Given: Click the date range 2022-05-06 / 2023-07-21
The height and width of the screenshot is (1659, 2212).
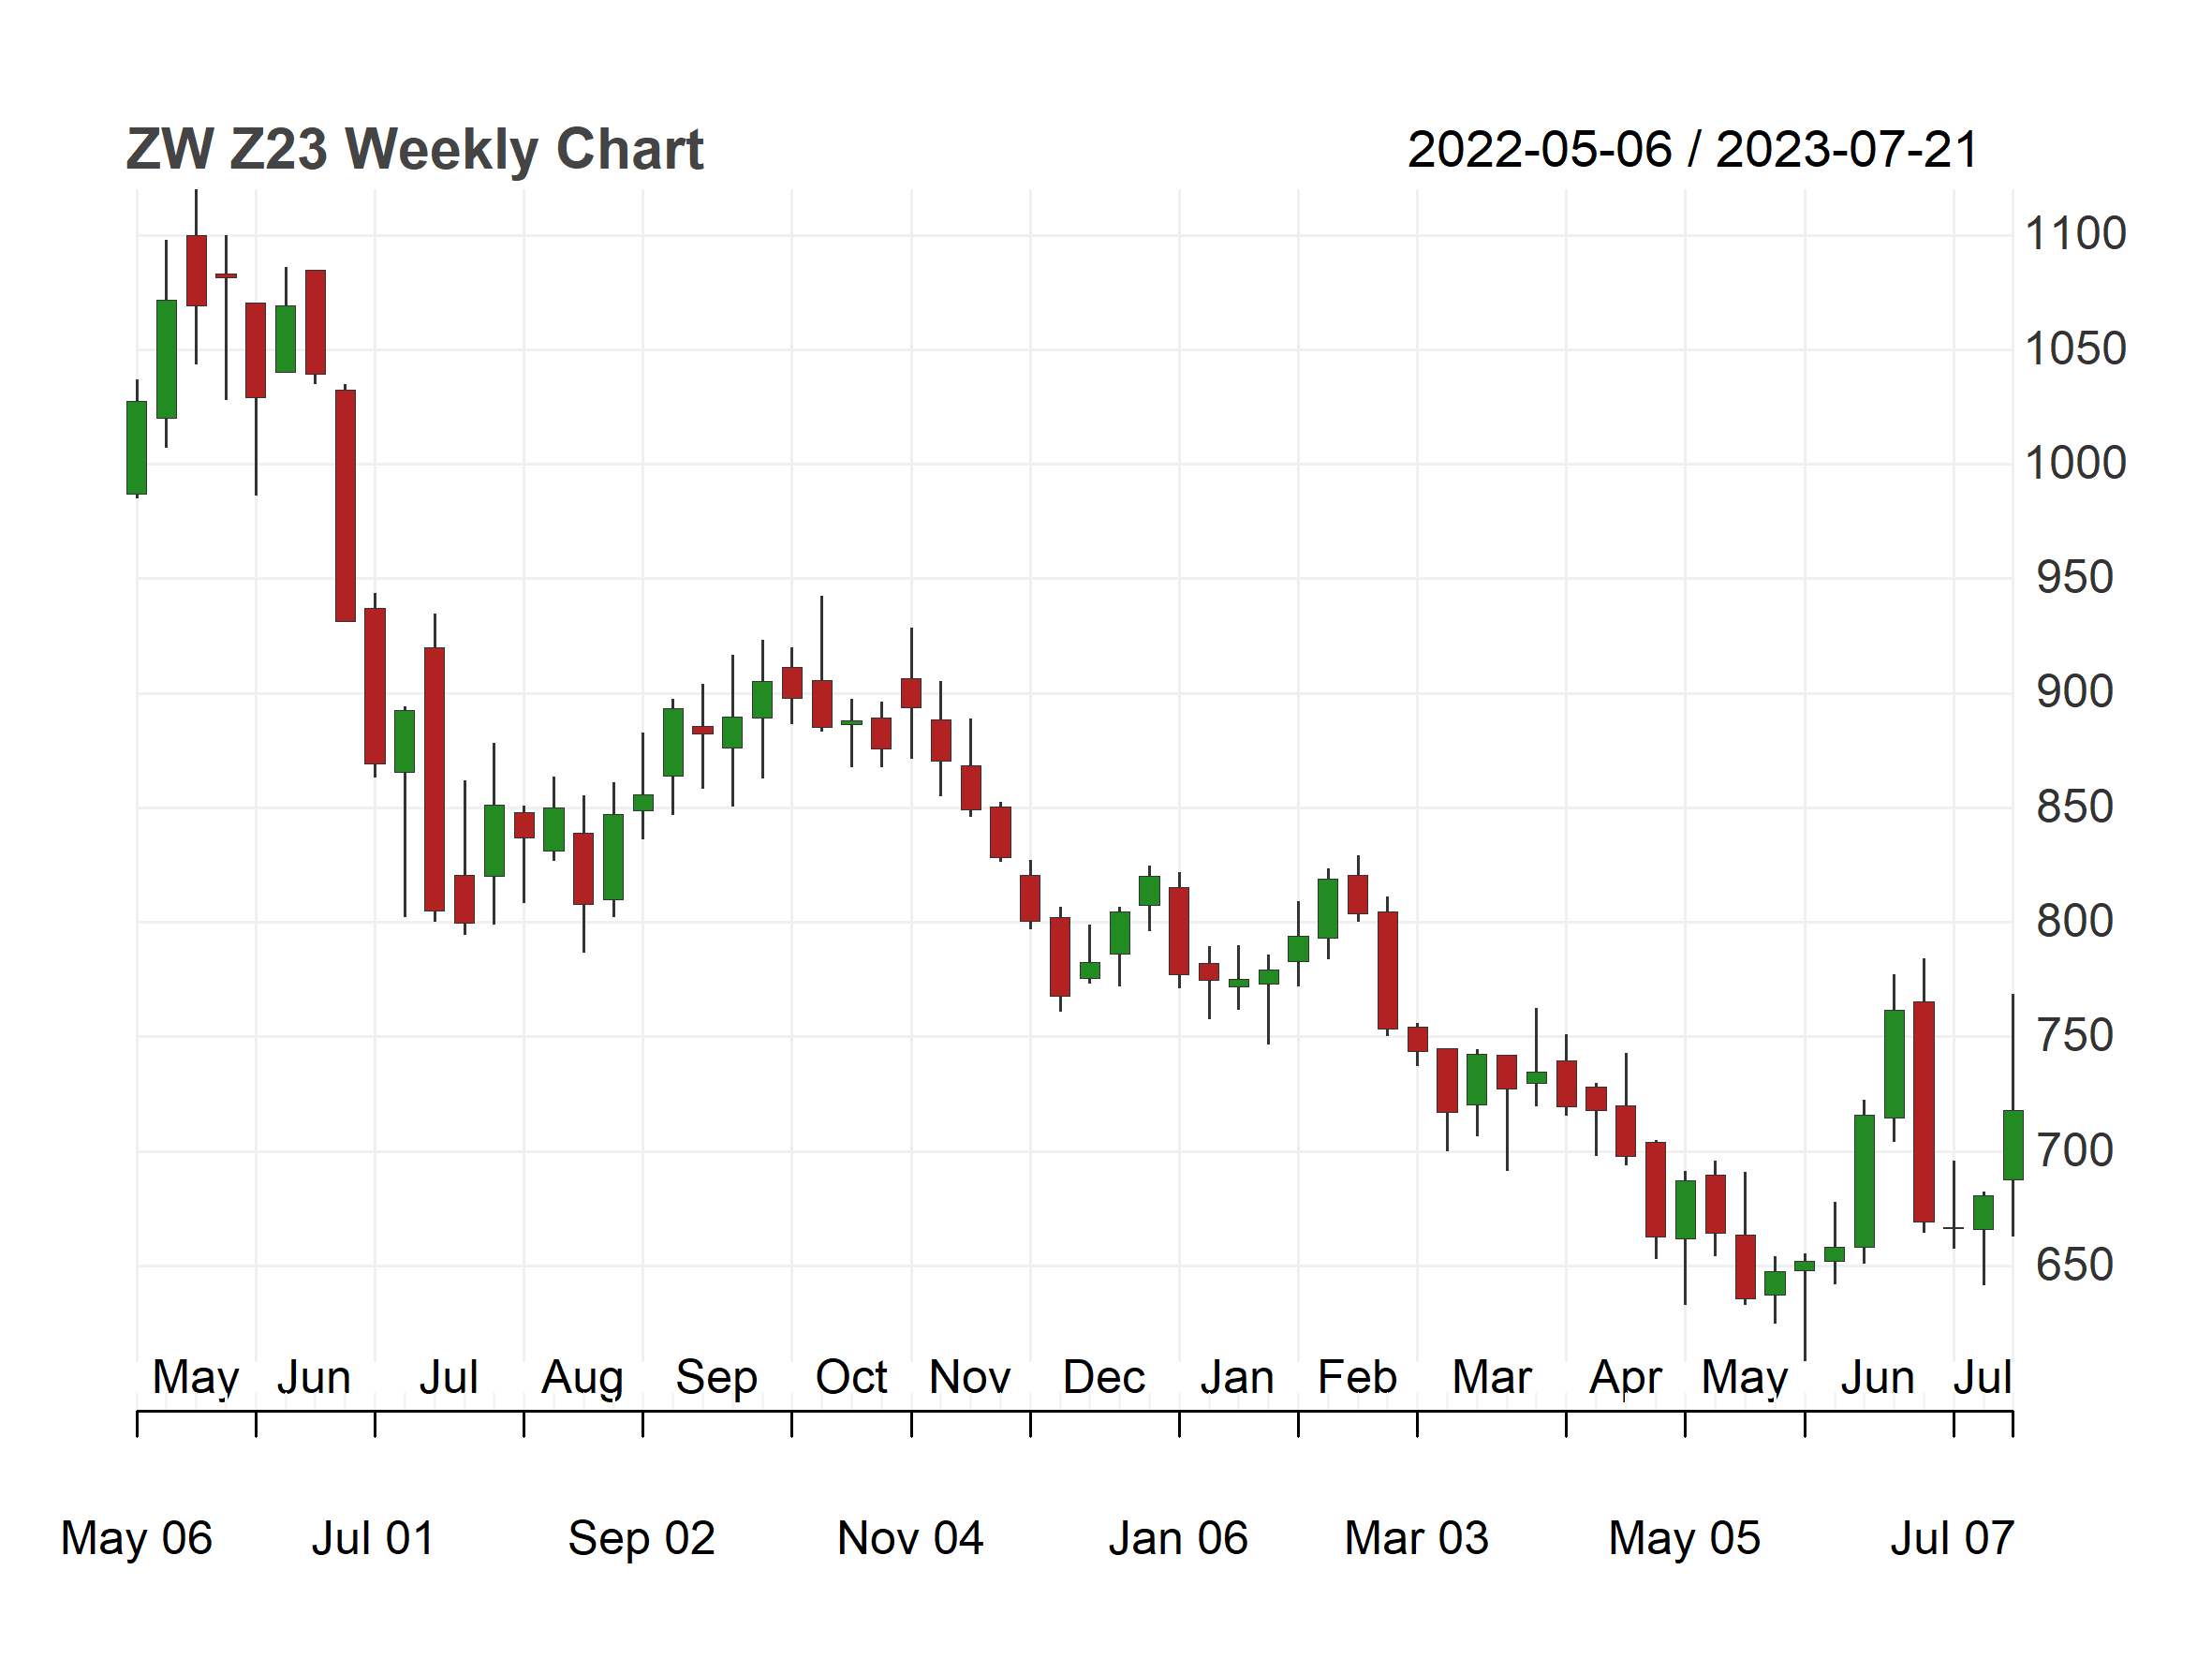Looking at the screenshot, I should (x=1692, y=150).
